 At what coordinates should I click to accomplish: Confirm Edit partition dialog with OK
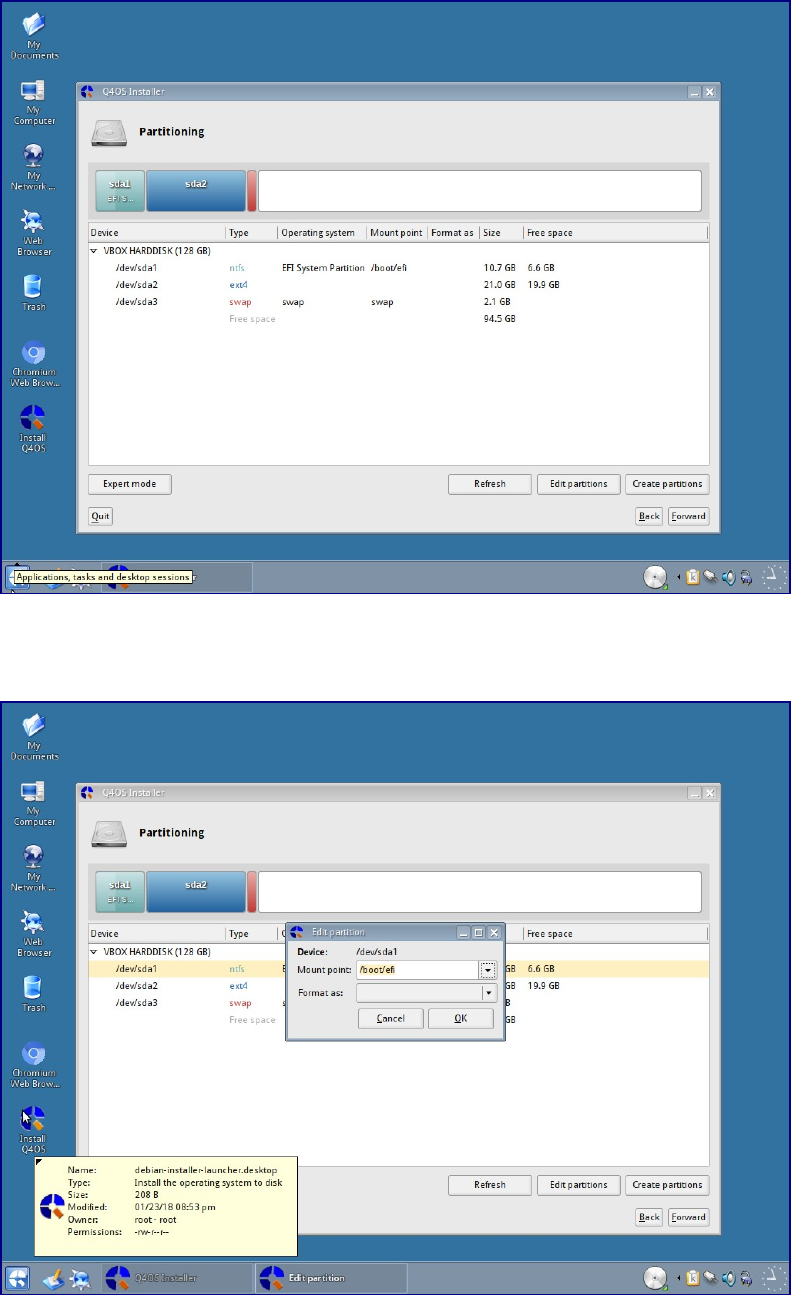click(x=460, y=1018)
